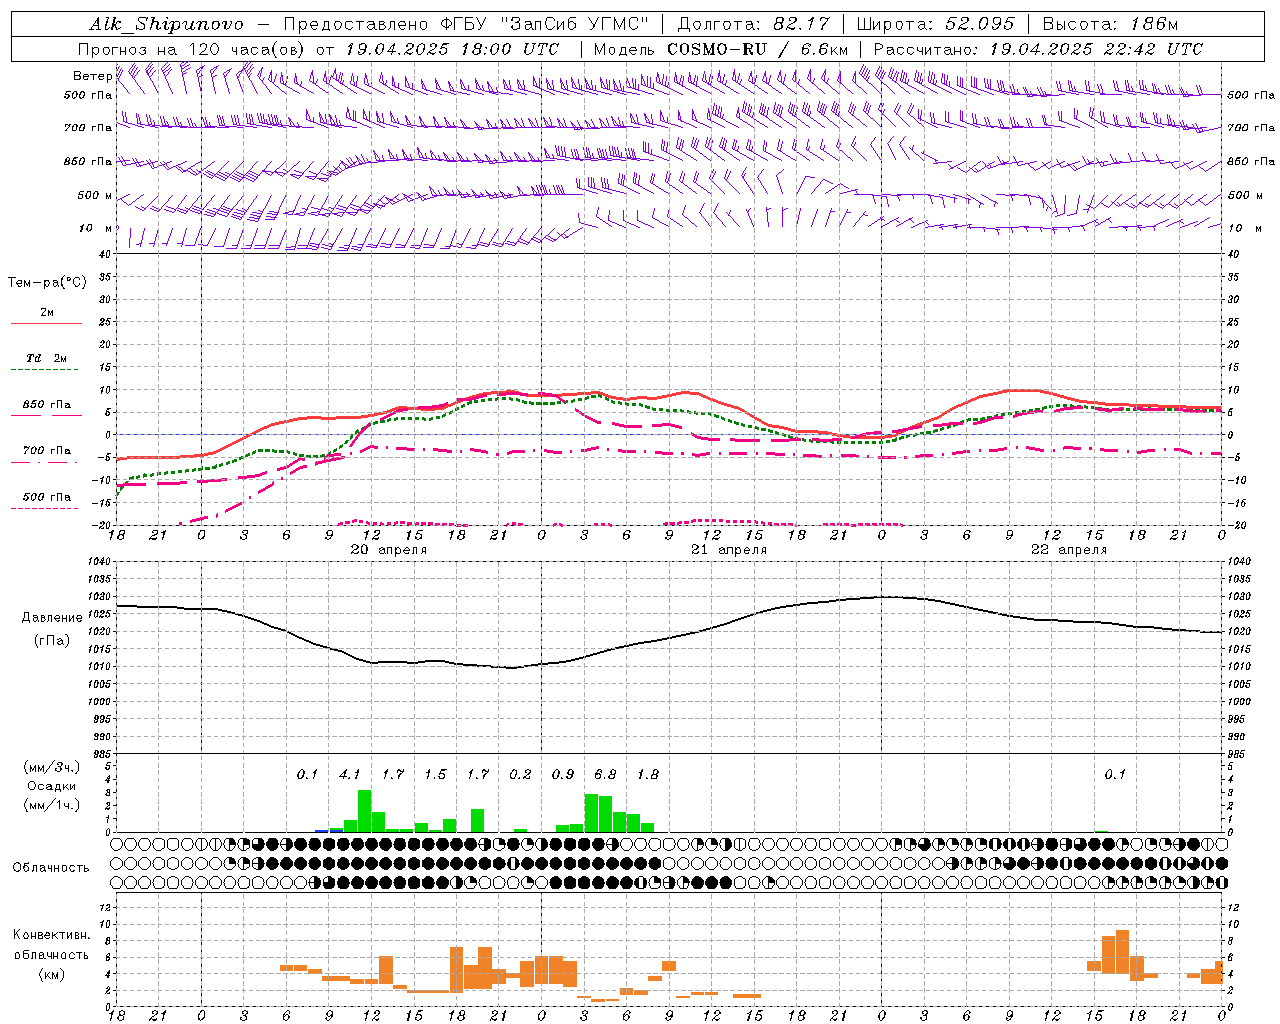This screenshot has height=1024, width=1280.
Task: Click the Тем-ра(°C) temperature panel label
Action: (47, 283)
